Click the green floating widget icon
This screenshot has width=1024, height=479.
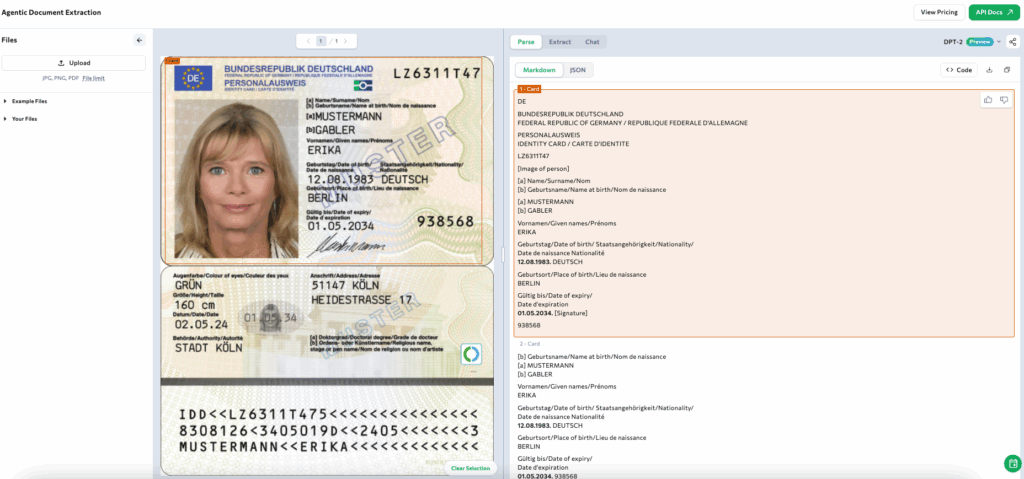point(1012,463)
